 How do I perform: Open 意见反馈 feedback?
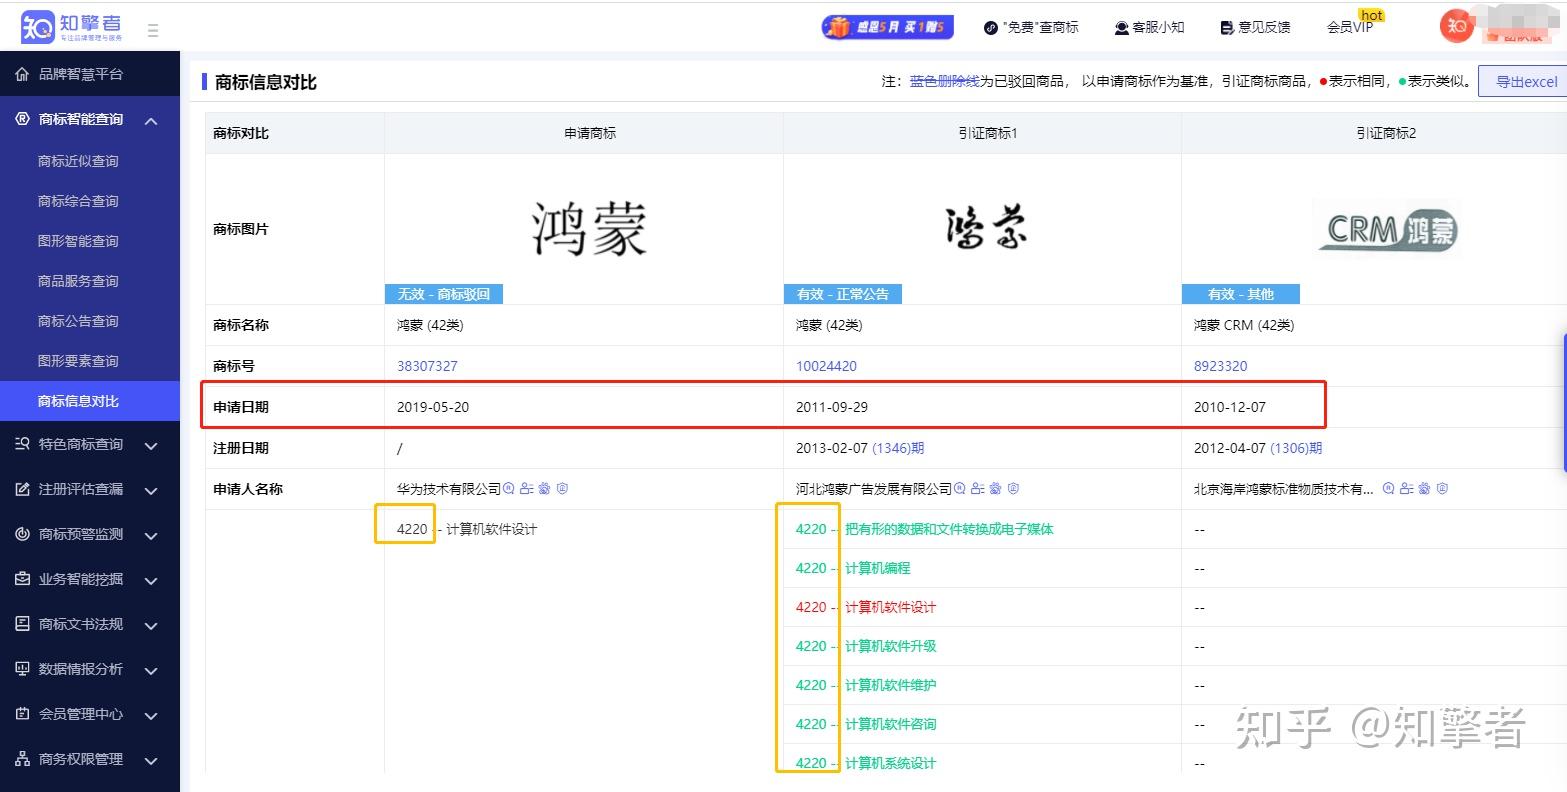(1255, 27)
